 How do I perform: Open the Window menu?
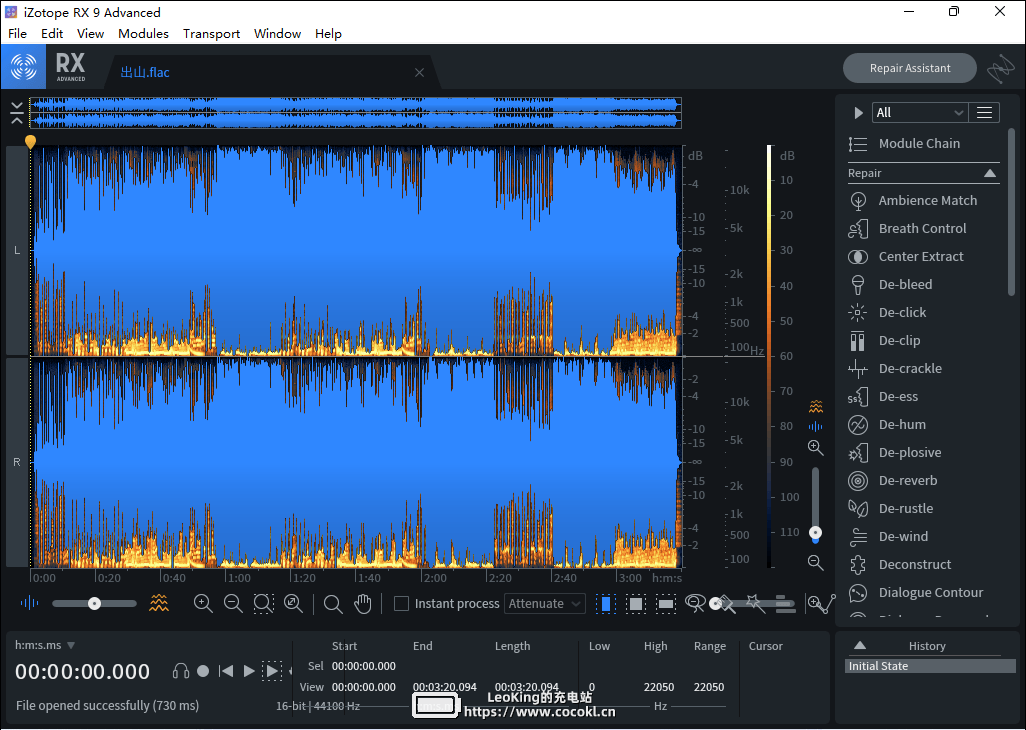tap(277, 33)
